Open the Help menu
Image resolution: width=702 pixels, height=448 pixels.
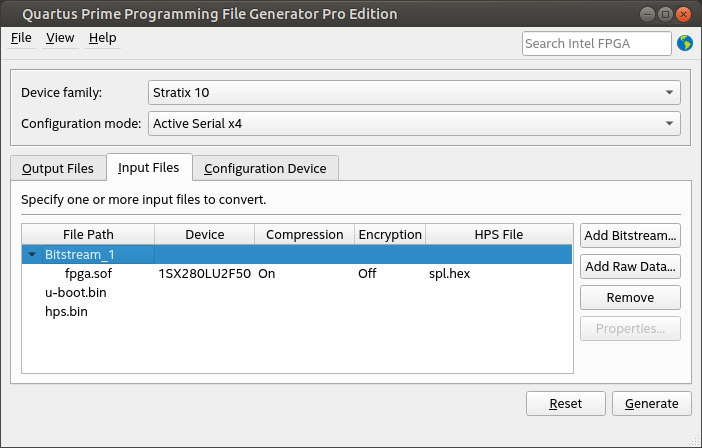point(102,38)
